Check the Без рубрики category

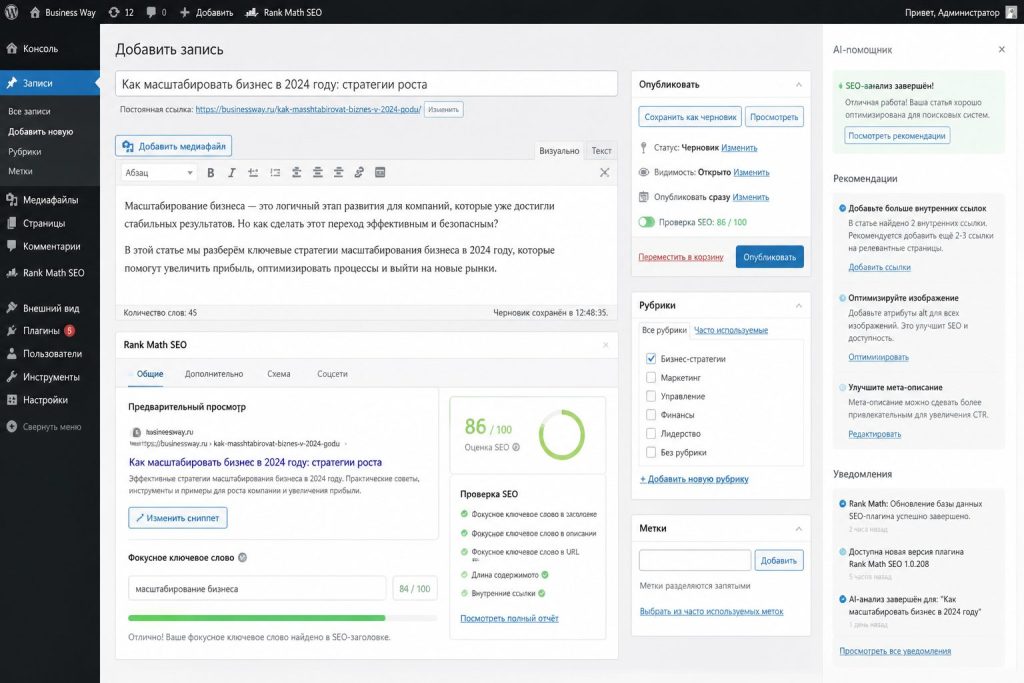(x=650, y=453)
